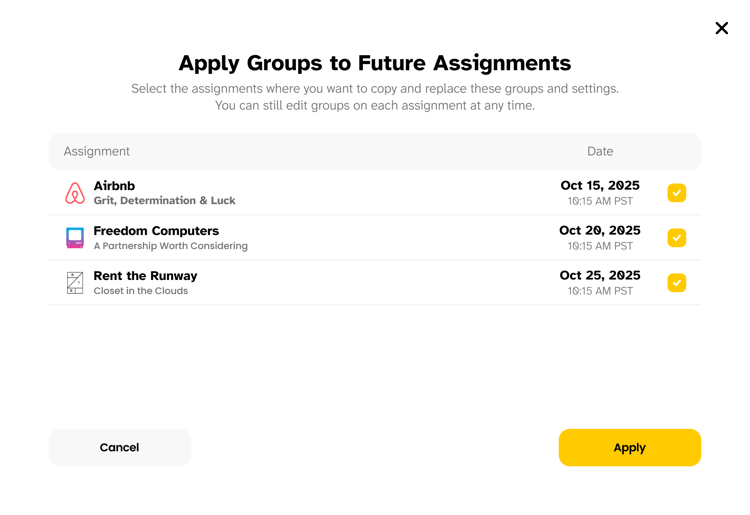This screenshot has width=750, height=515.
Task: Click the yellow Apply button
Action: (629, 448)
